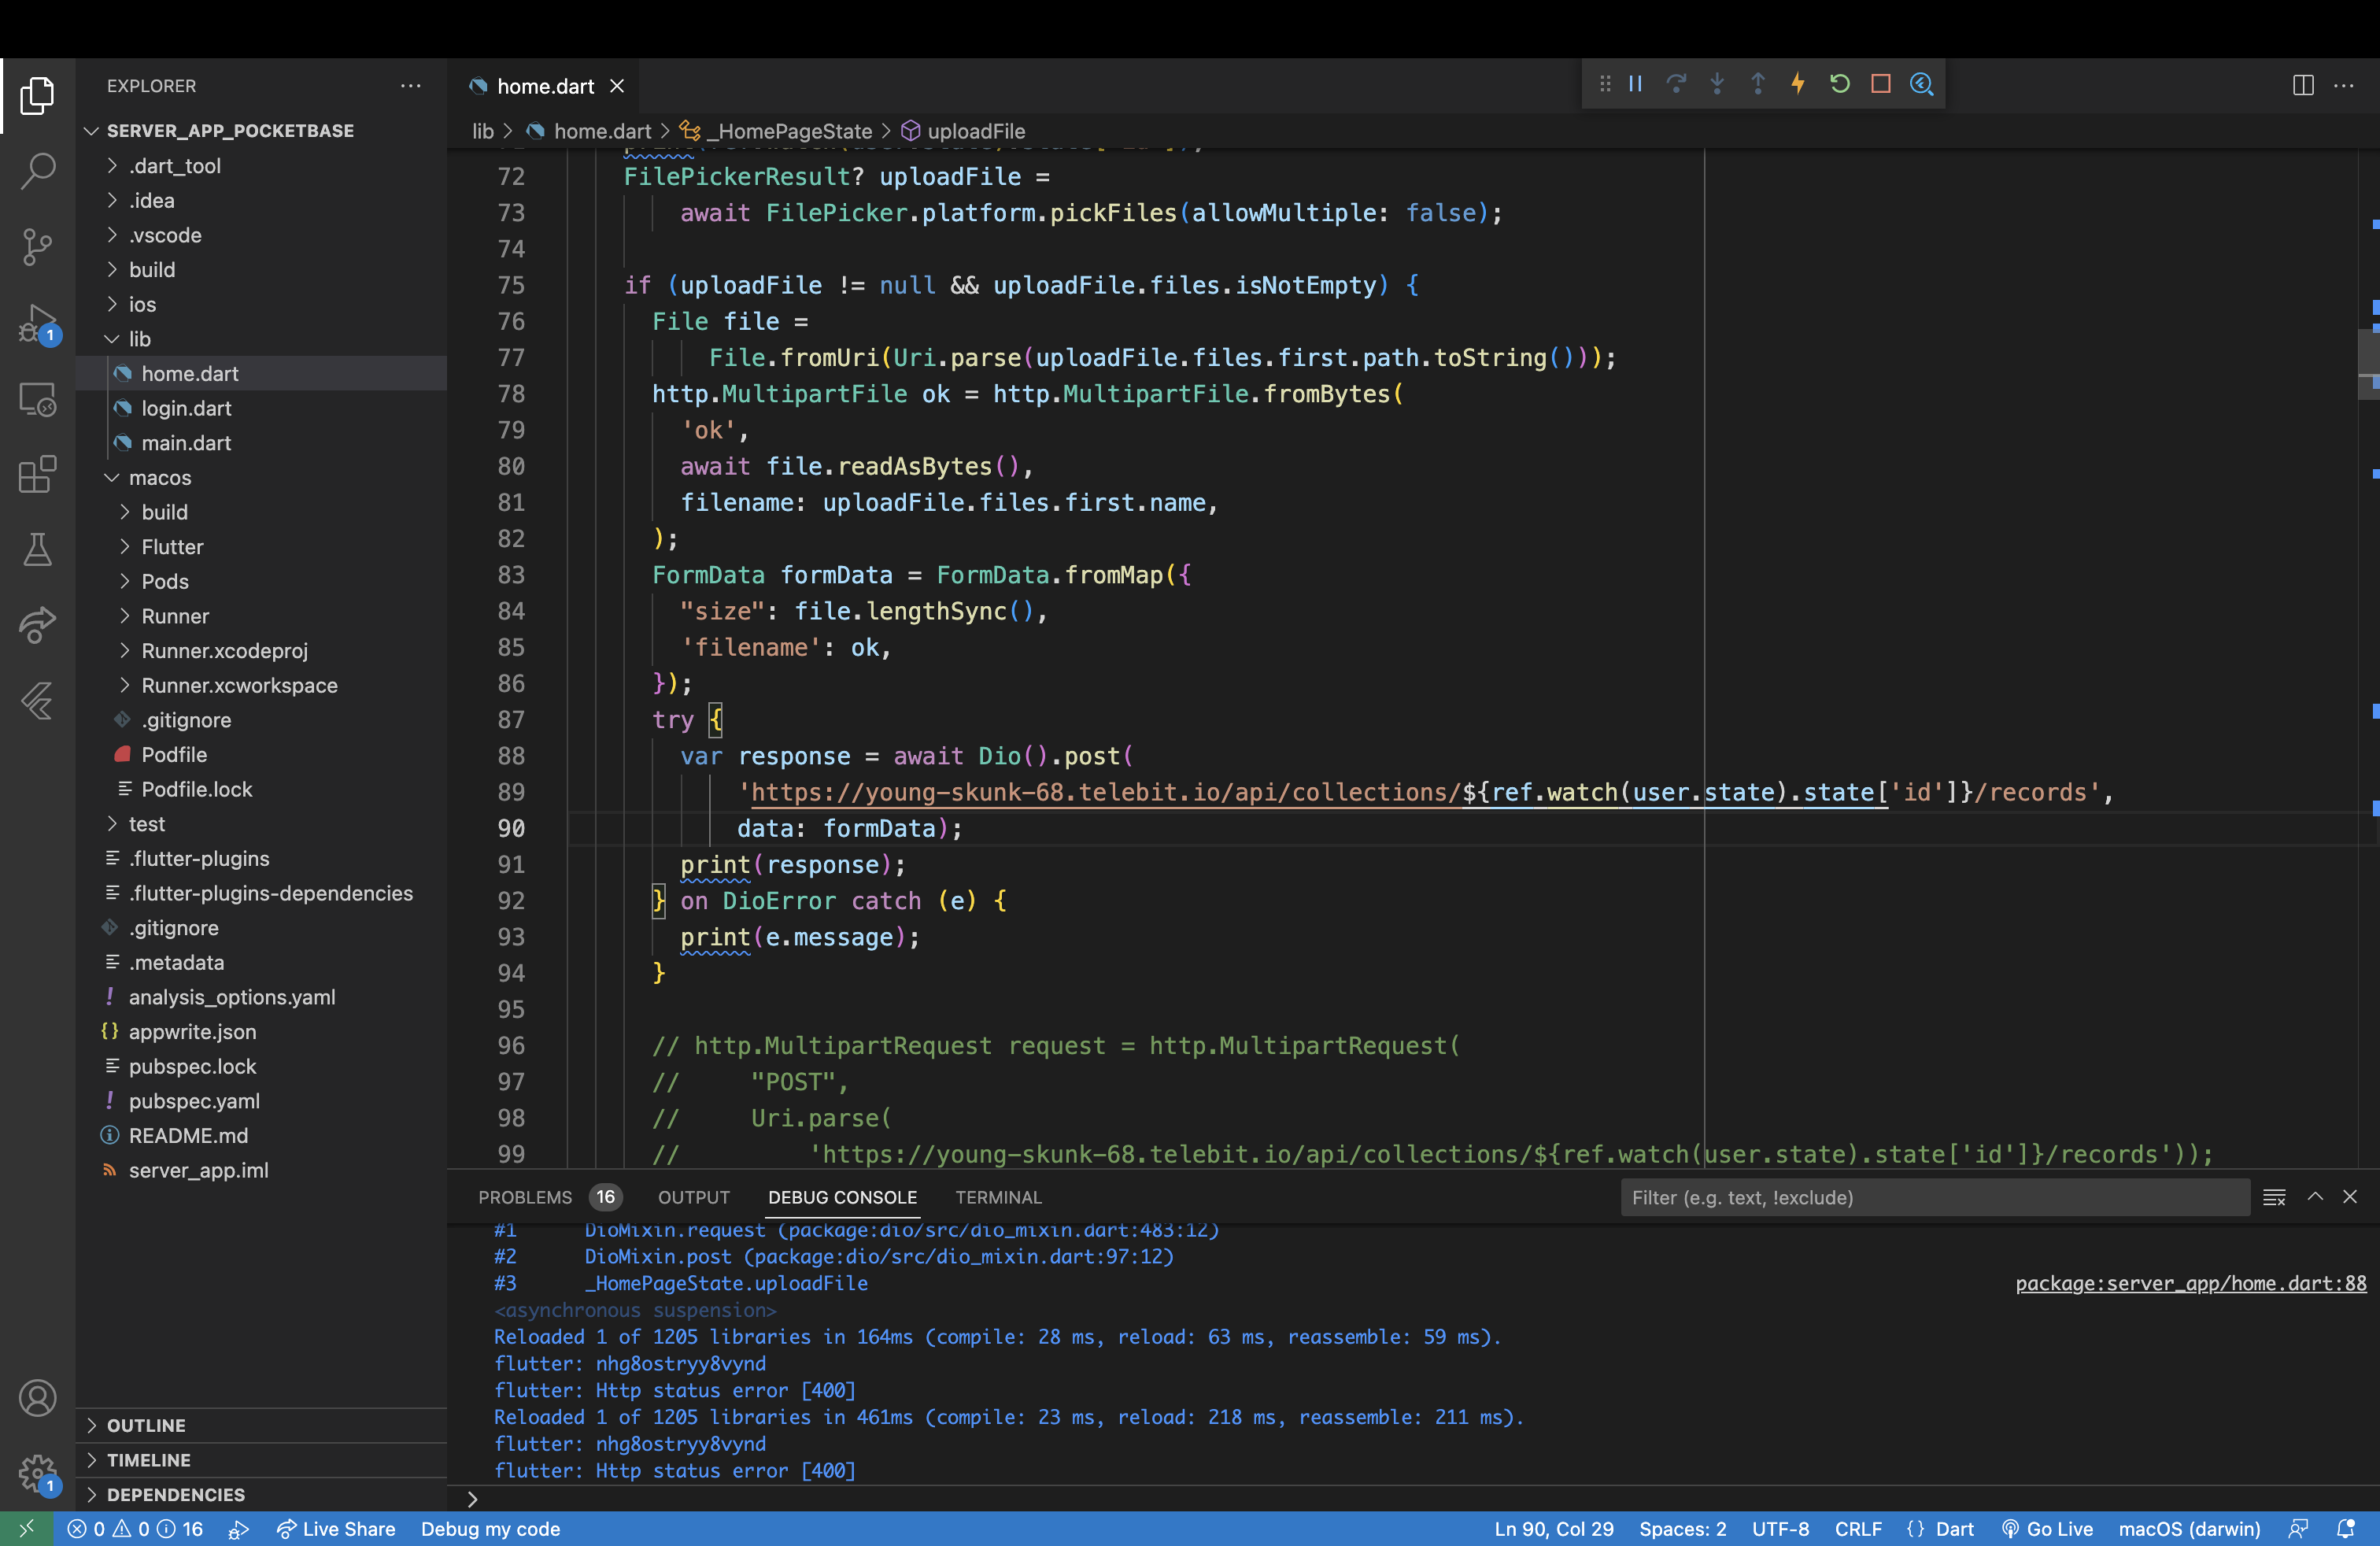Open the Testing flask view
Image resolution: width=2380 pixels, height=1546 pixels.
[x=37, y=549]
